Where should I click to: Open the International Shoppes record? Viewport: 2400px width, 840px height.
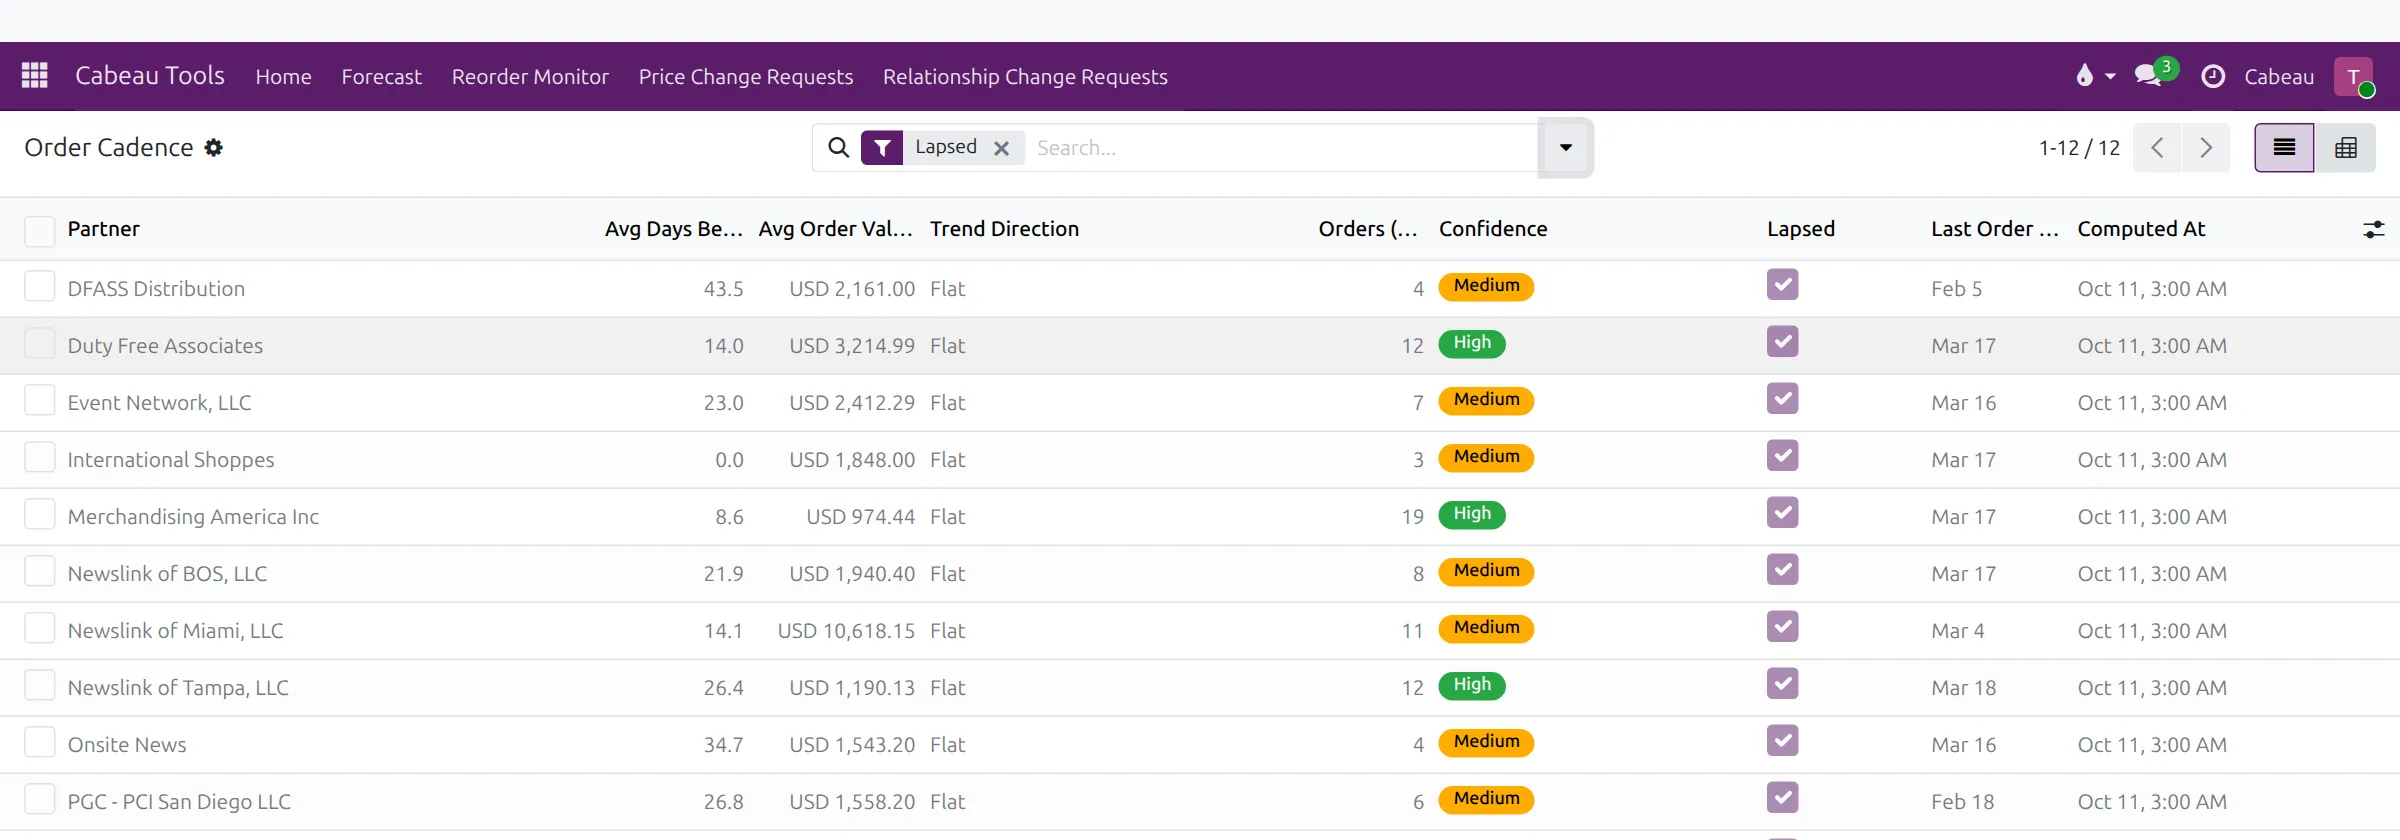point(171,460)
